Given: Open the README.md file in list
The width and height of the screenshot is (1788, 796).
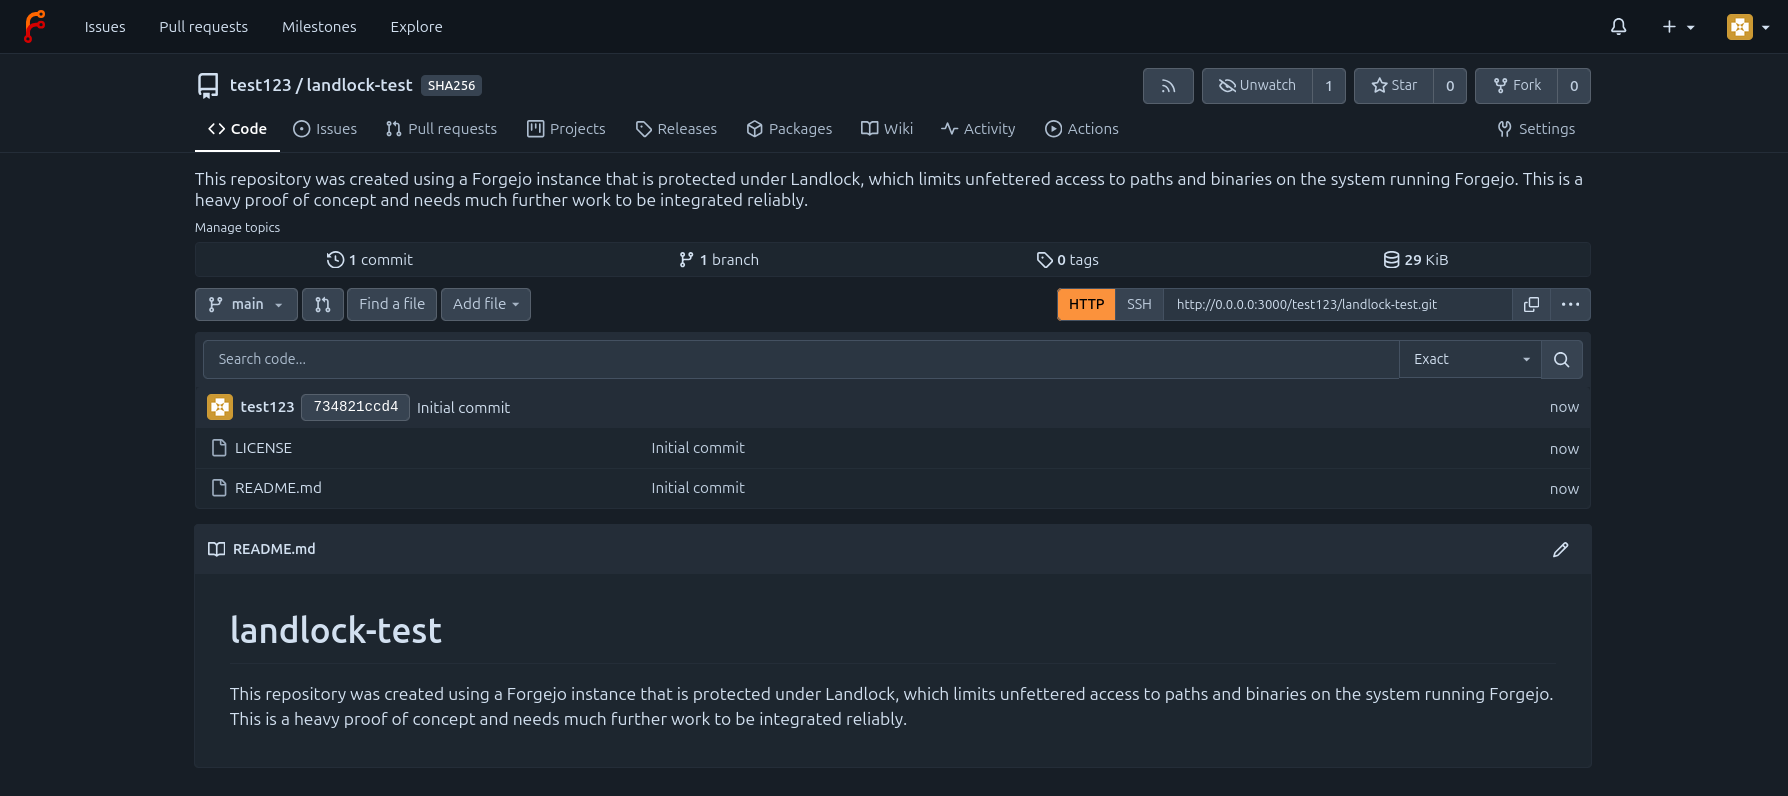Looking at the screenshot, I should click(278, 488).
